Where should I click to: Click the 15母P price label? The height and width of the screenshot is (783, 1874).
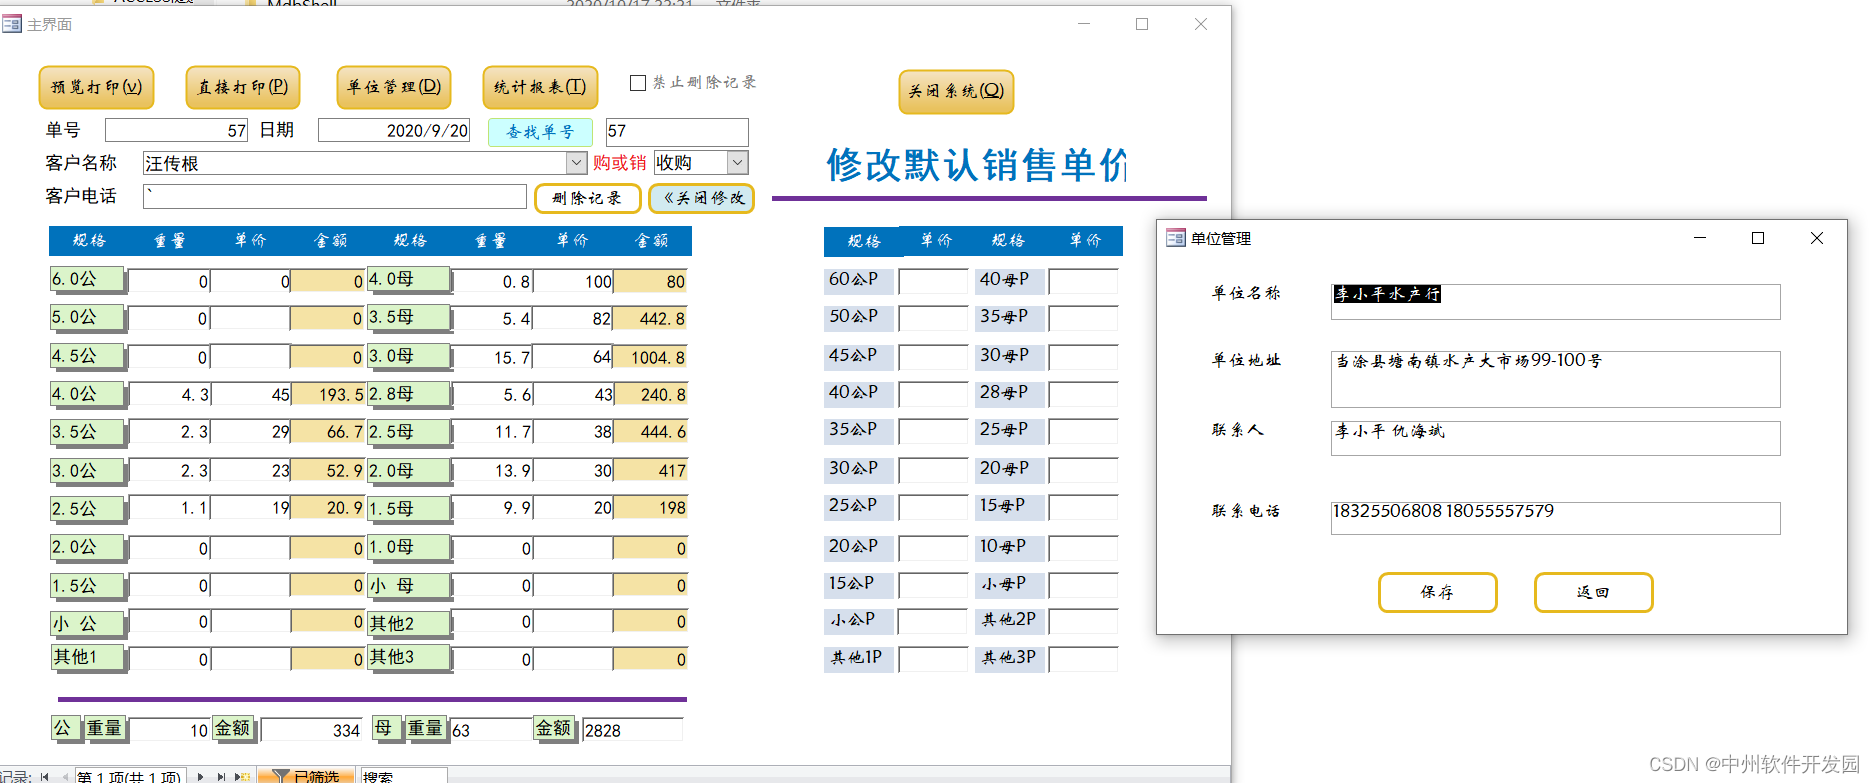pos(1010,506)
